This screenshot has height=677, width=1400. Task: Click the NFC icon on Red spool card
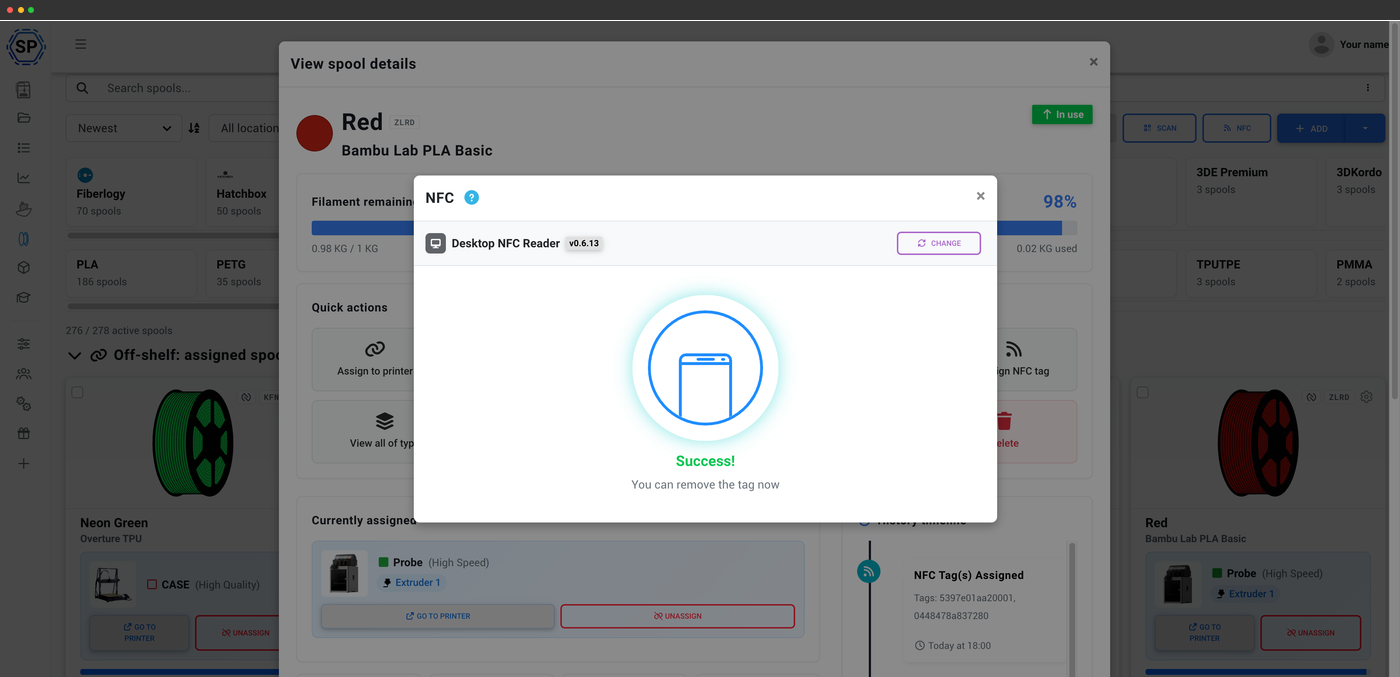(1311, 397)
